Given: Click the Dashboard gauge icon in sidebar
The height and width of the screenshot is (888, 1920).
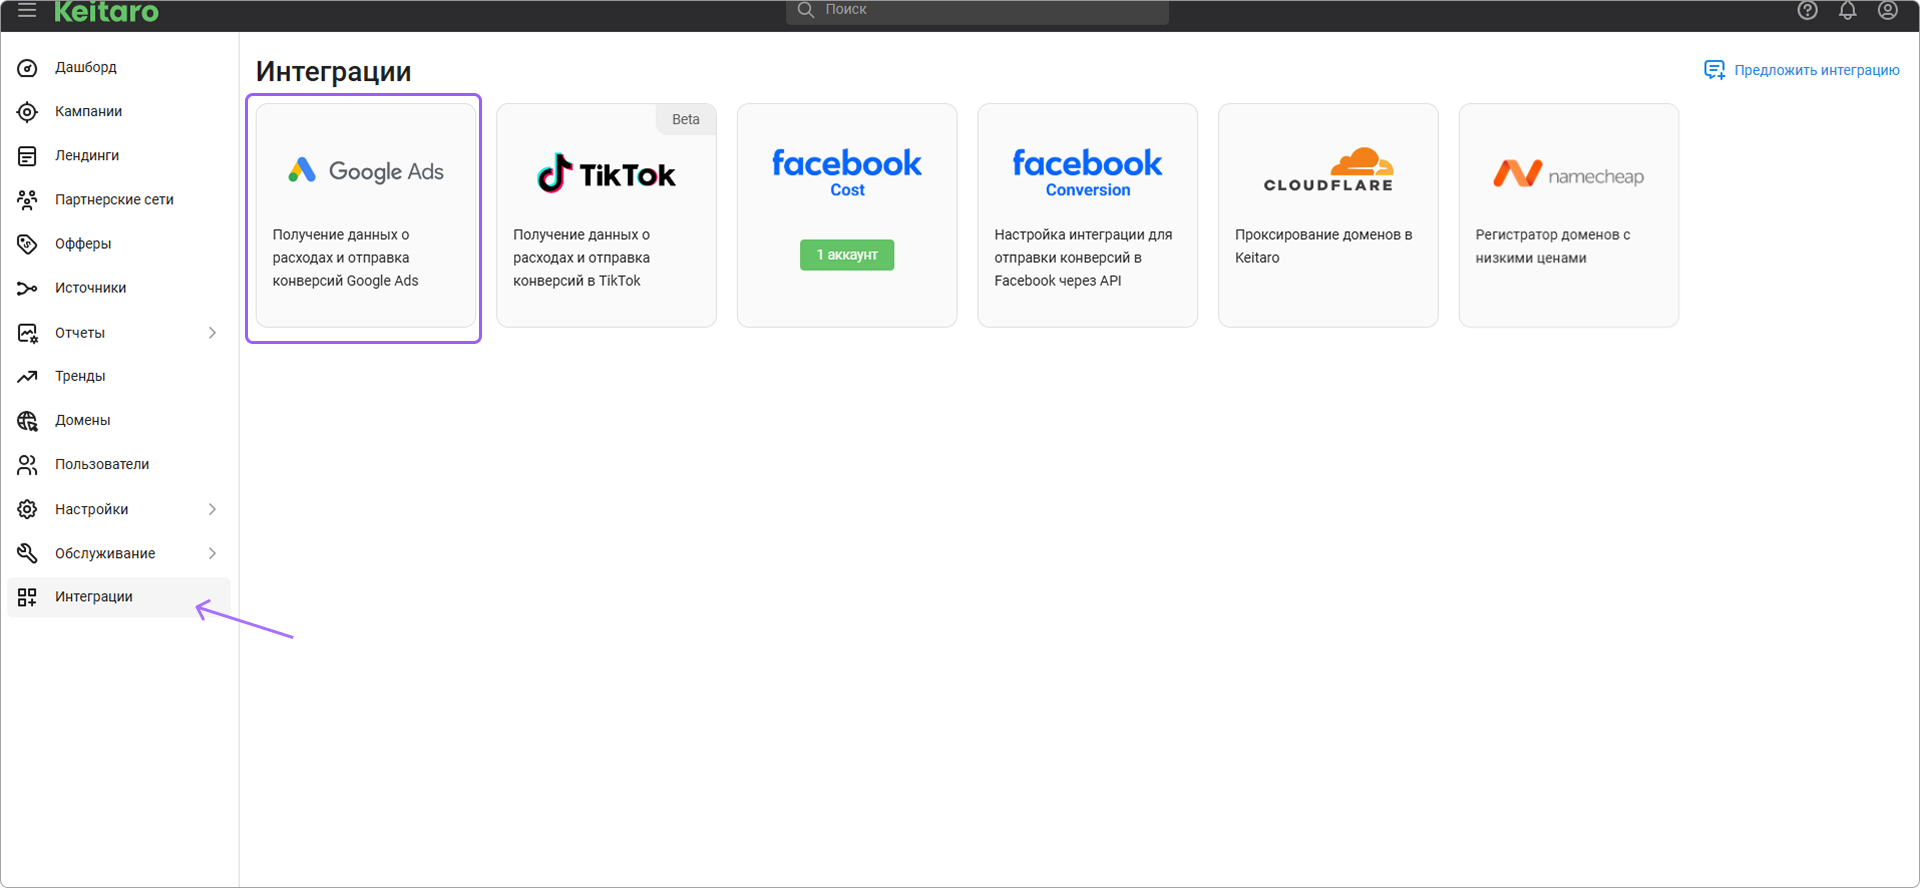Looking at the screenshot, I should point(27,68).
